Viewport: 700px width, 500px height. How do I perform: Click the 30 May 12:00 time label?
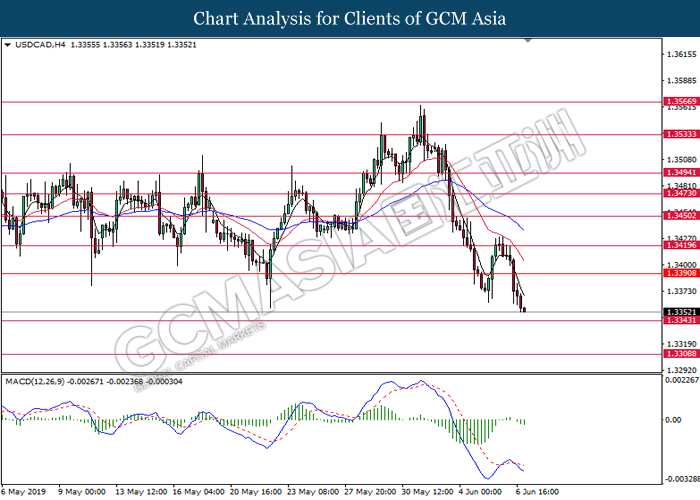(427, 492)
